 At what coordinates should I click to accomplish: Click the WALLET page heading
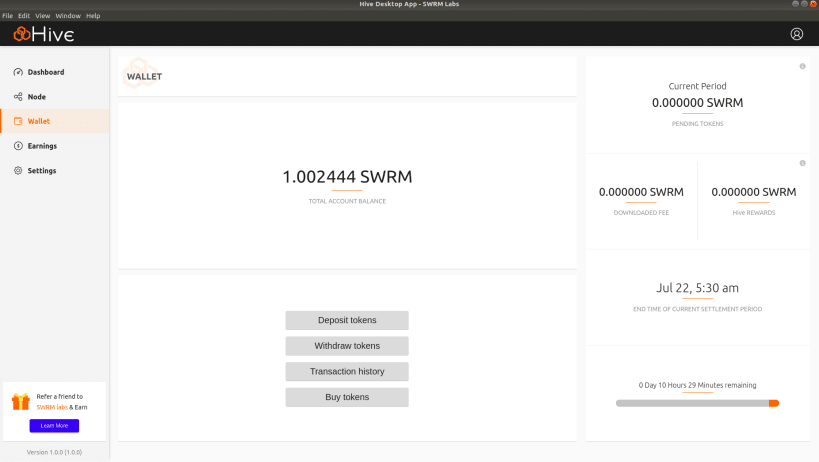(144, 77)
